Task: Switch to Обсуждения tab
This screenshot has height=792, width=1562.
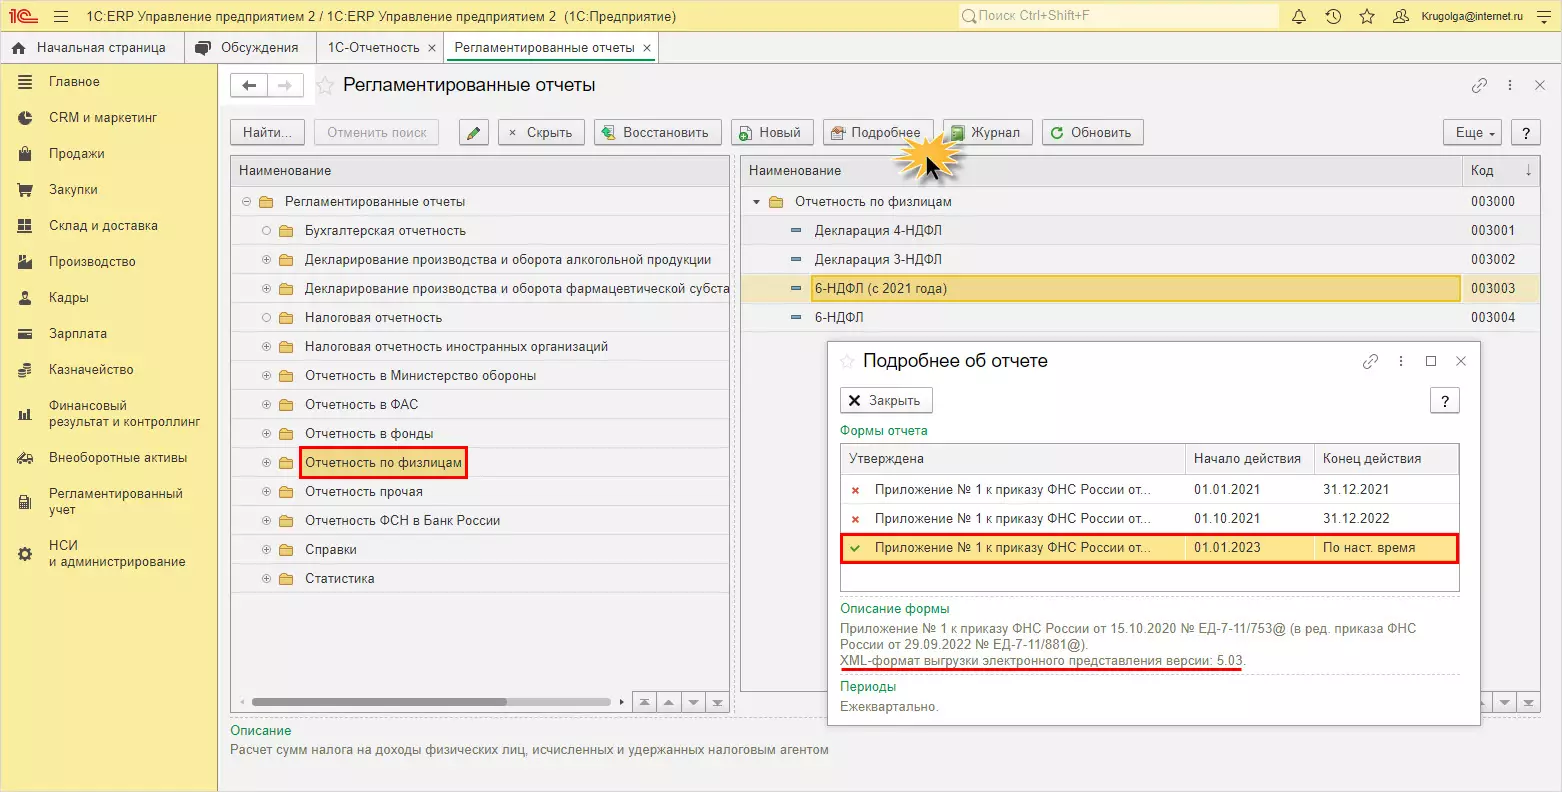Action: pos(249,47)
